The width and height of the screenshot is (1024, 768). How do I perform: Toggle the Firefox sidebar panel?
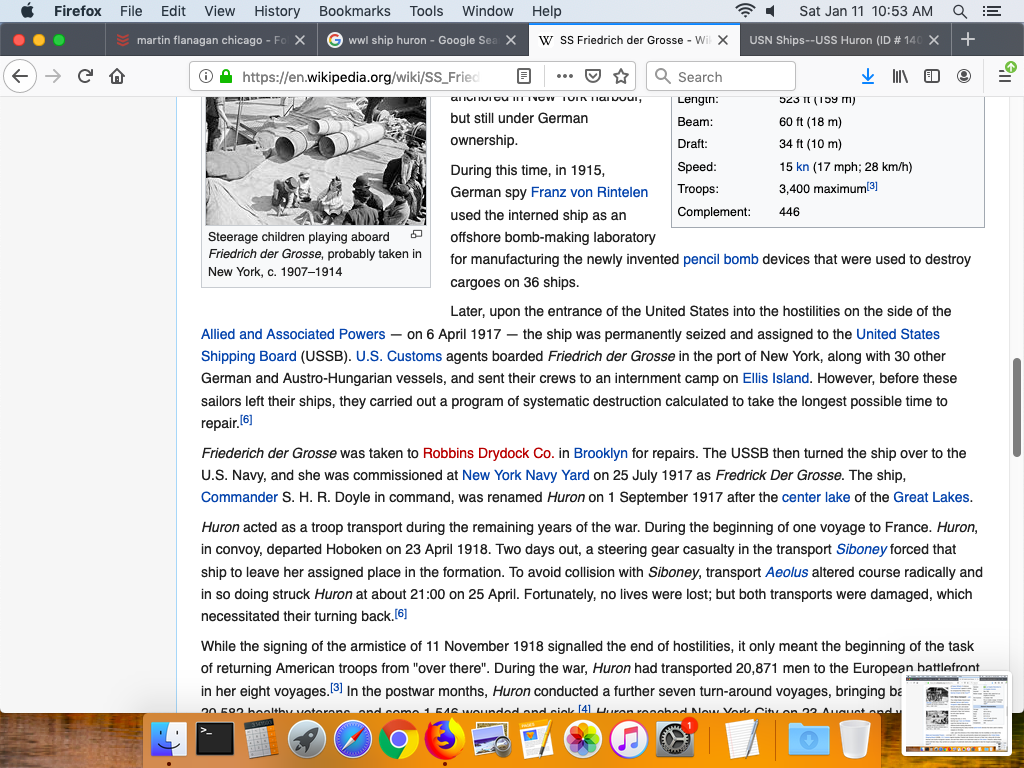click(932, 77)
